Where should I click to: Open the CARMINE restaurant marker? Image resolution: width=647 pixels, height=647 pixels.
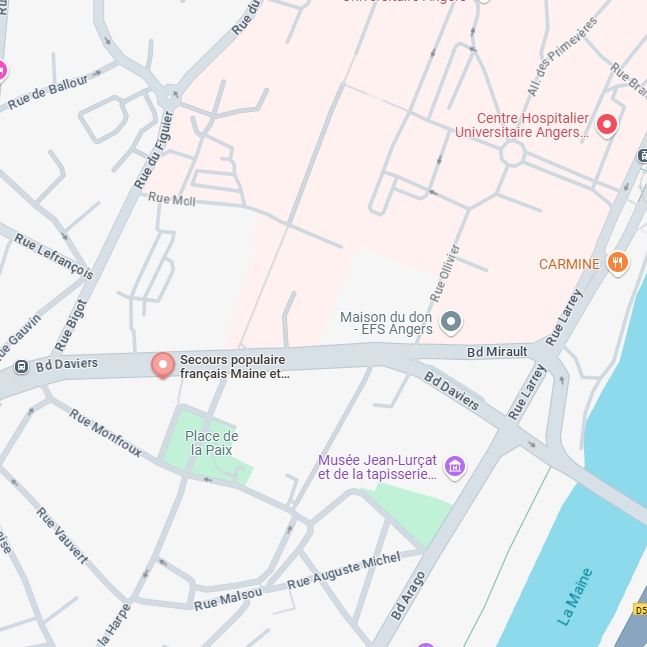pyautogui.click(x=617, y=263)
